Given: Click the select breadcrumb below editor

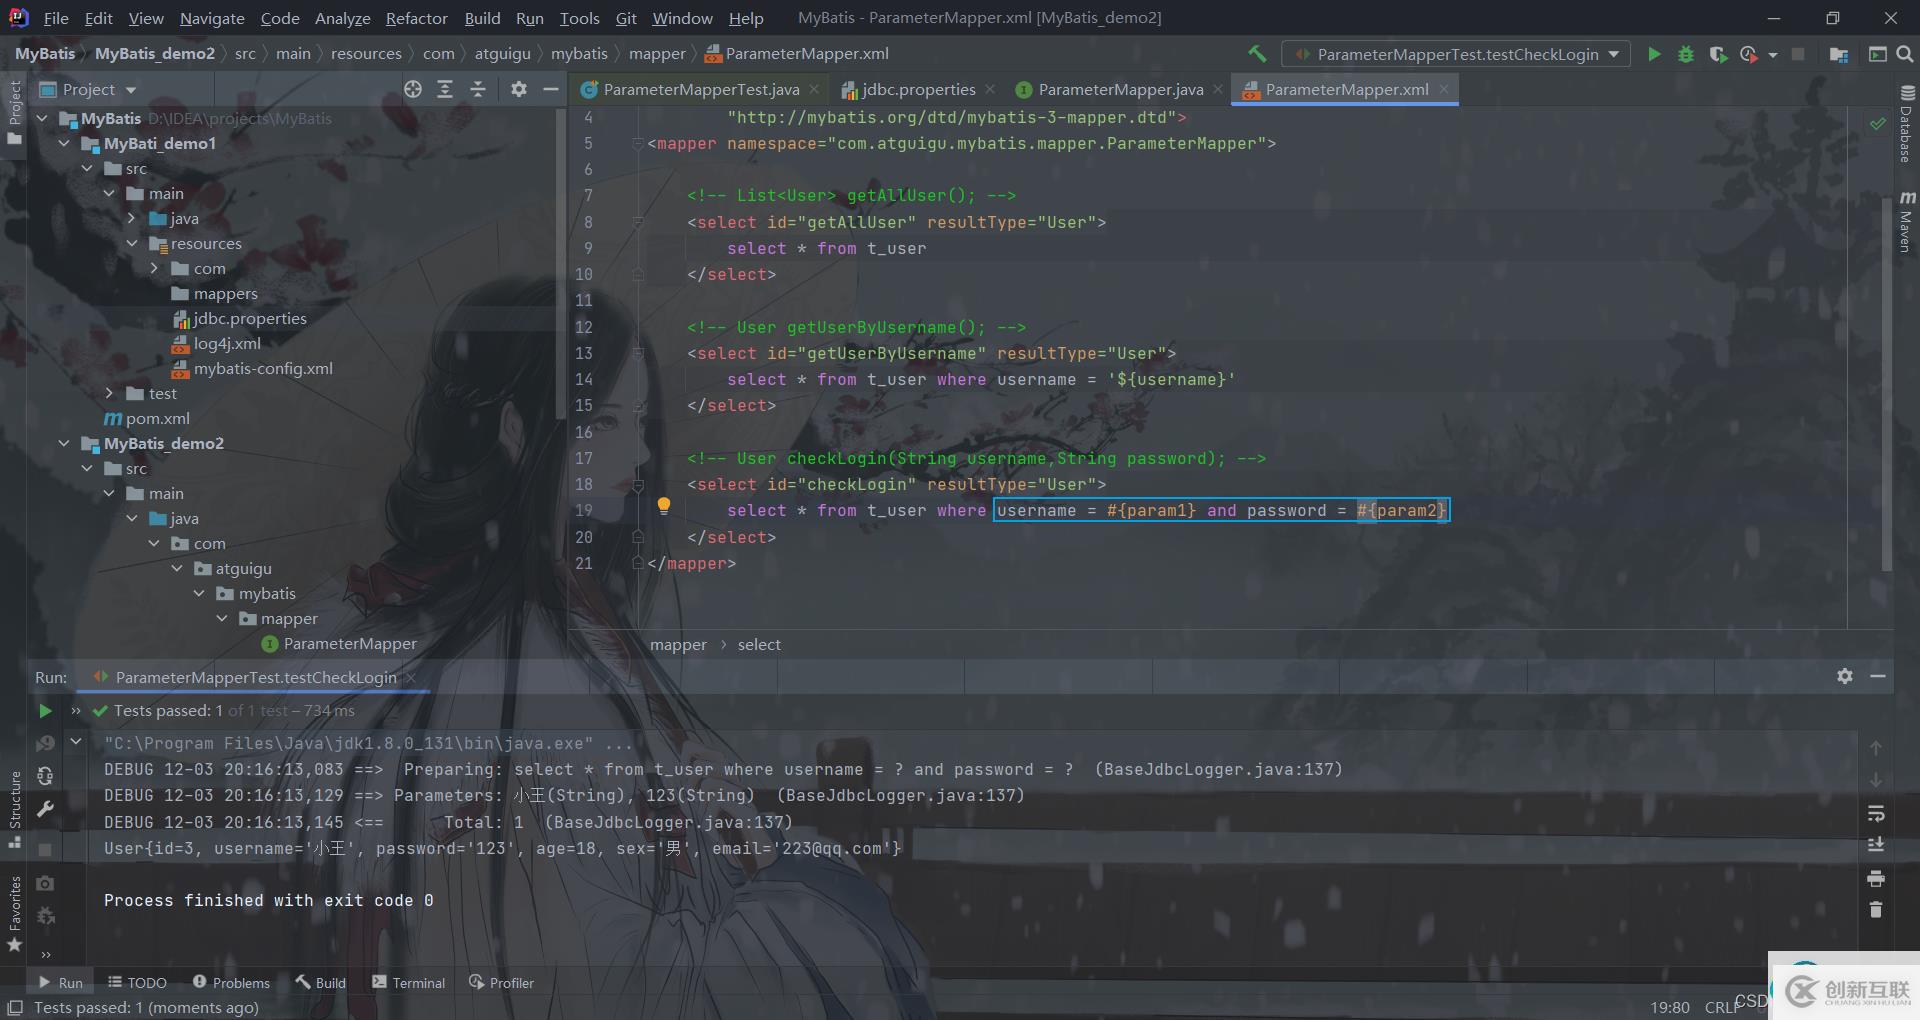Looking at the screenshot, I should 759,645.
